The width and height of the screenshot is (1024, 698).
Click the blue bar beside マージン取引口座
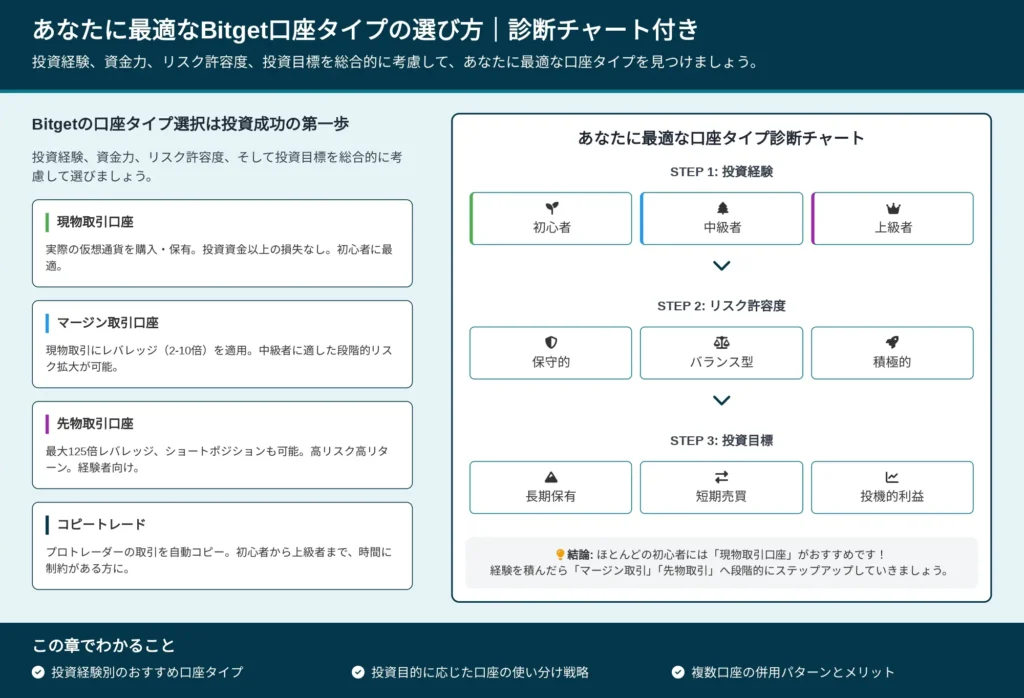point(47,323)
